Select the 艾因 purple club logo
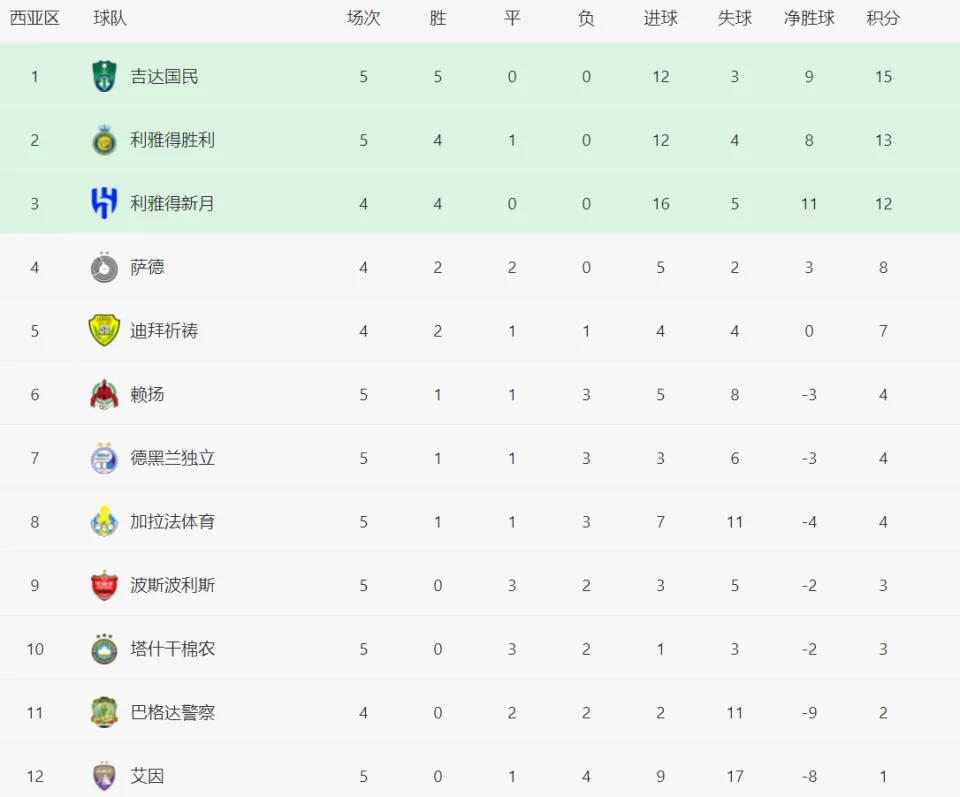Viewport: 960px width, 797px height. click(x=104, y=776)
